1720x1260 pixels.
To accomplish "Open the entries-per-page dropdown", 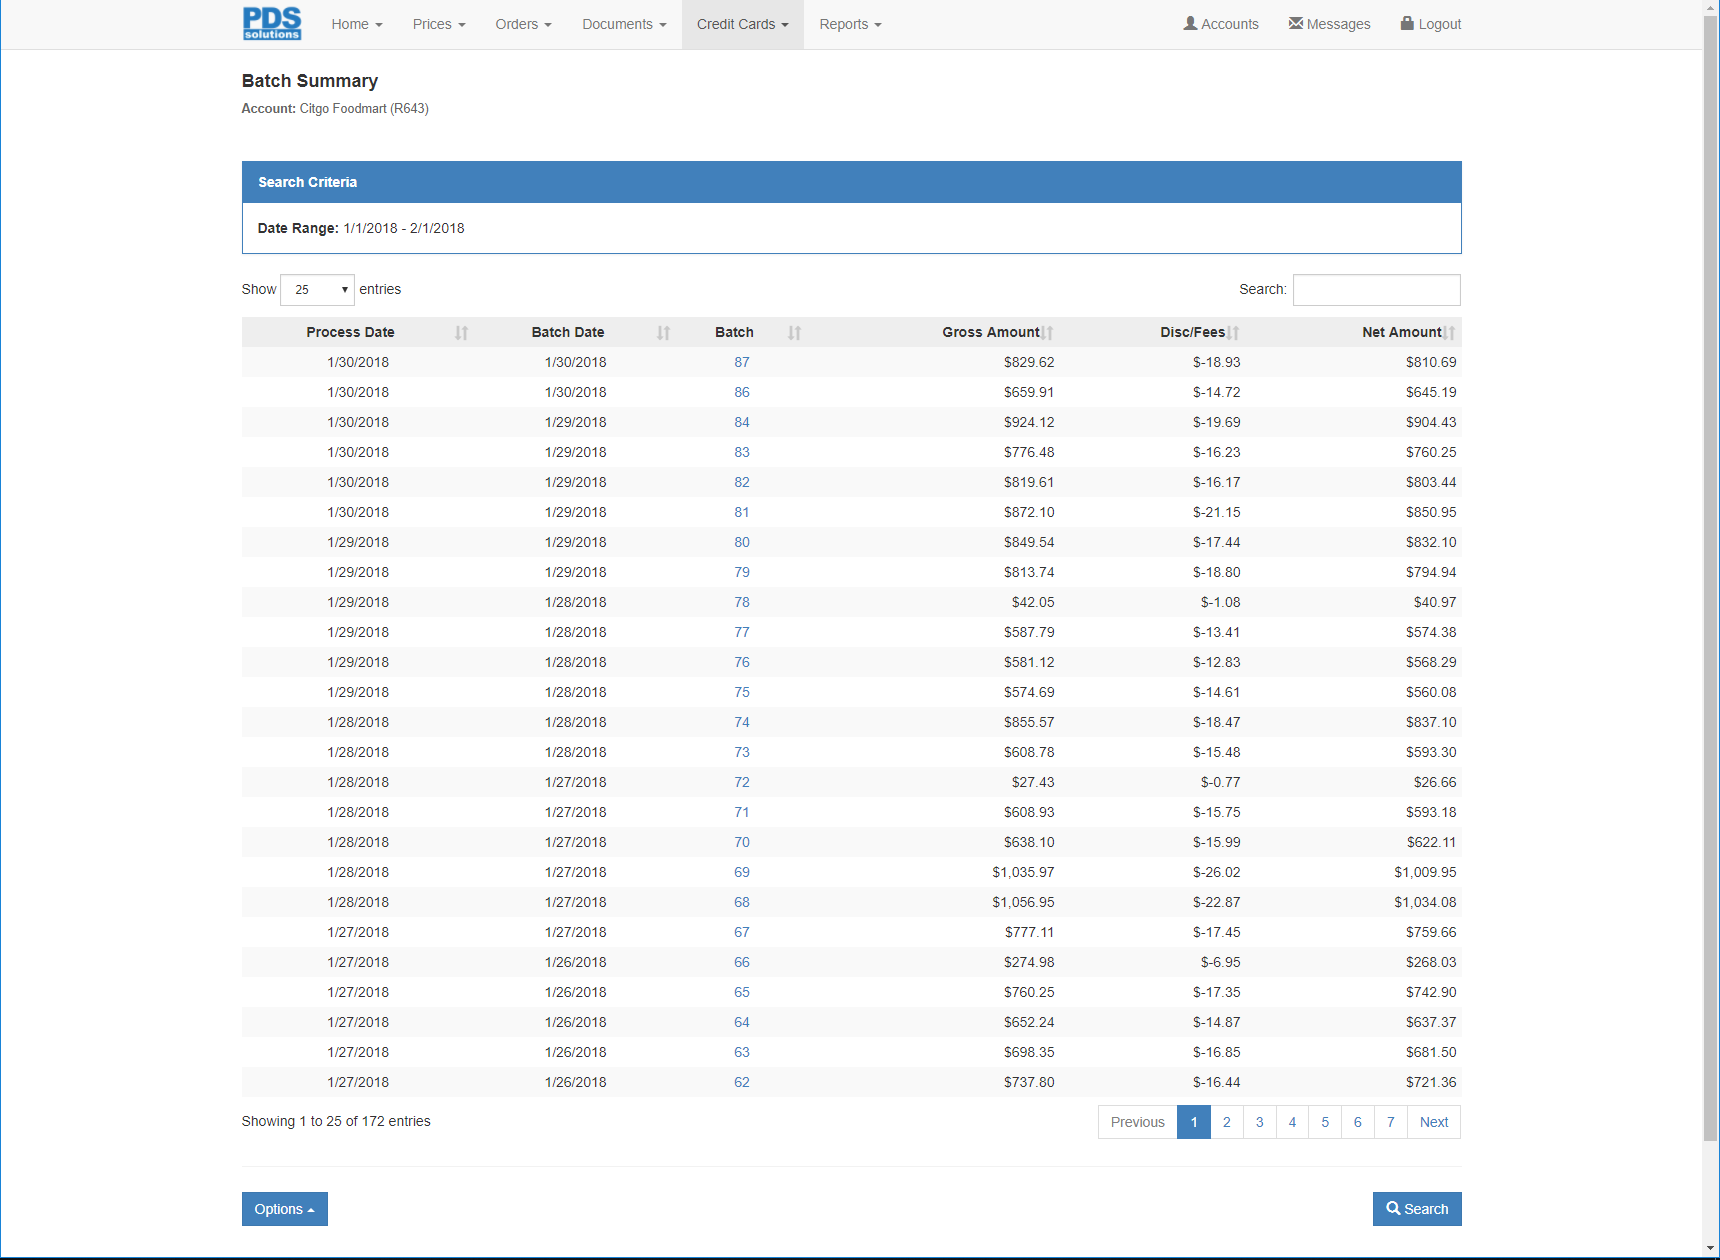I will [318, 290].
